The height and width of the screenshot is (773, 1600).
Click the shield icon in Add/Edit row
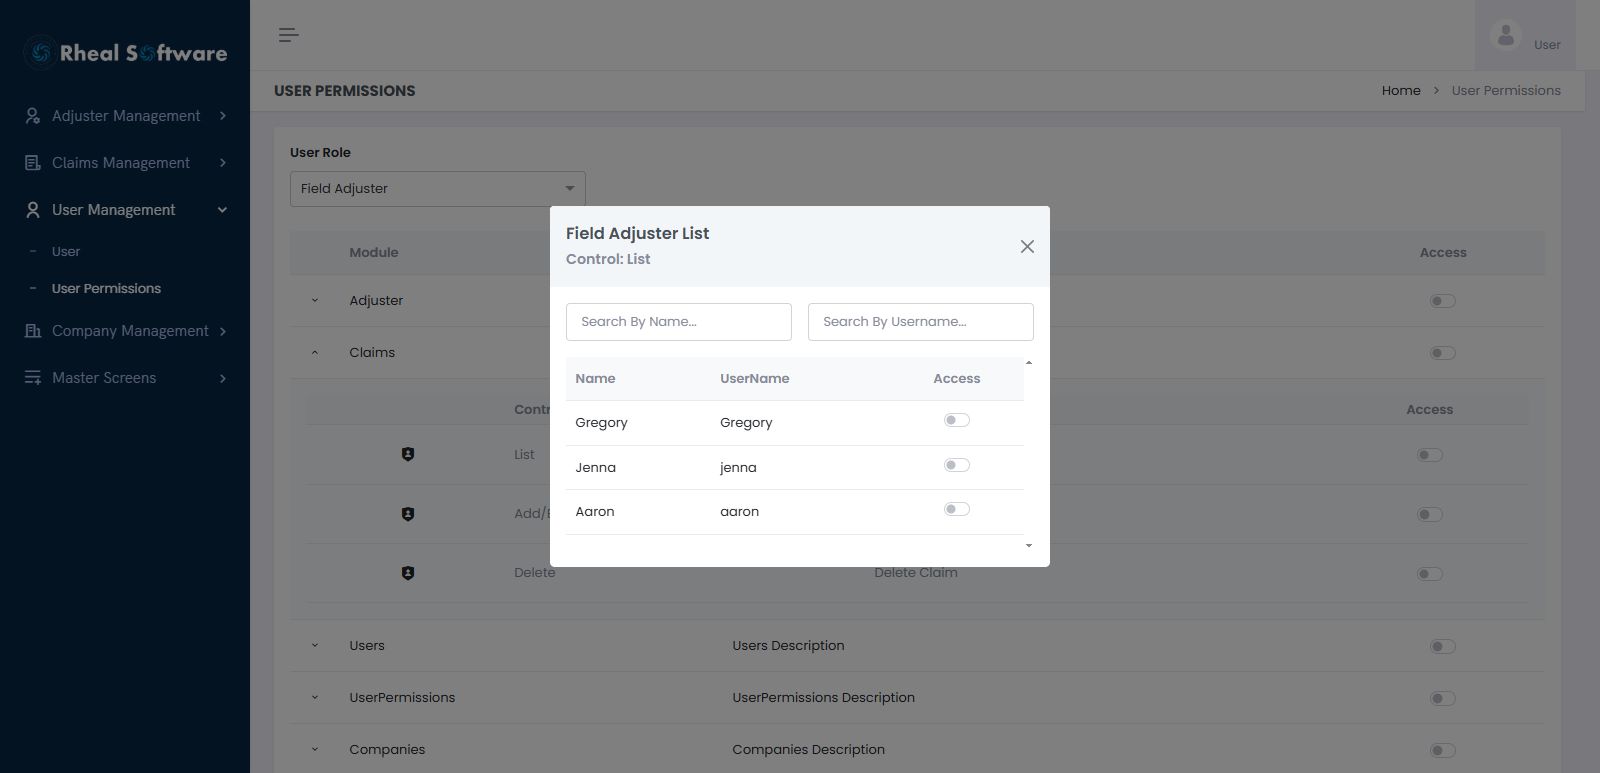408,514
